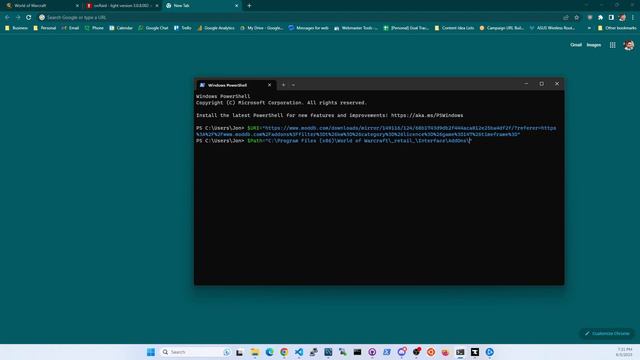
Task: Open the Trello bookmark
Action: point(182,28)
